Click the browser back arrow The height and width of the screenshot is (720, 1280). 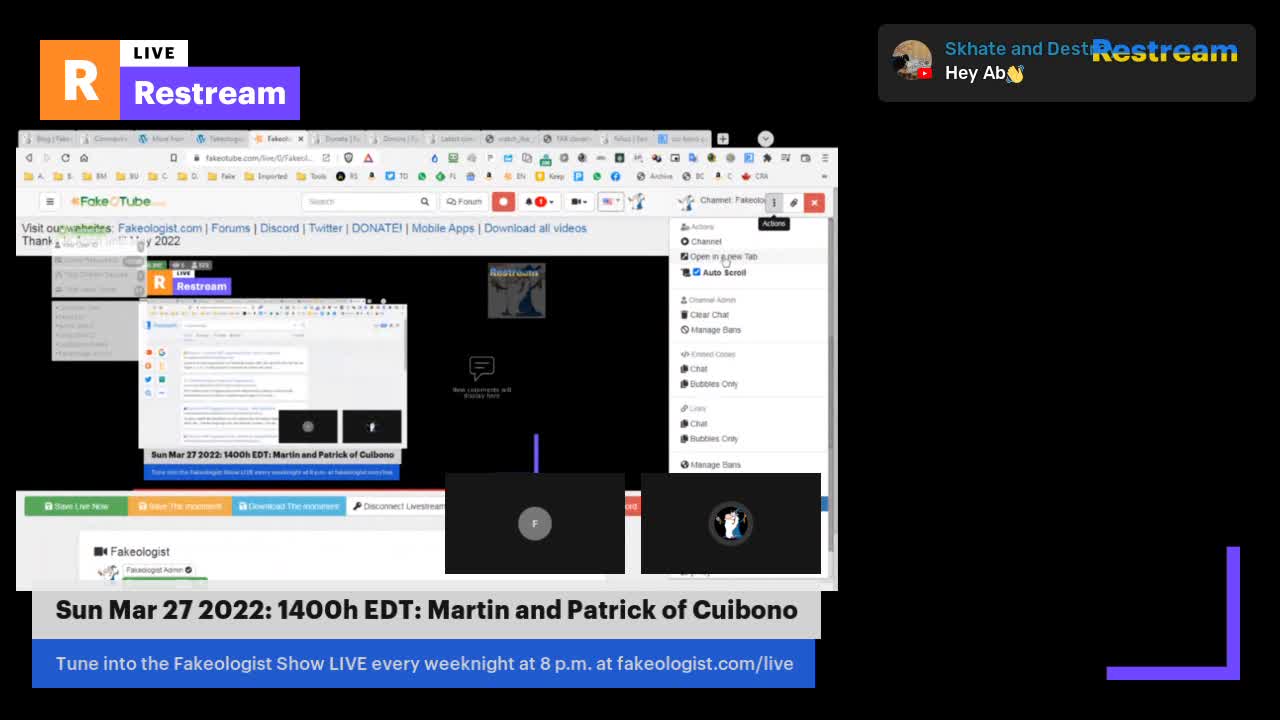(x=29, y=158)
